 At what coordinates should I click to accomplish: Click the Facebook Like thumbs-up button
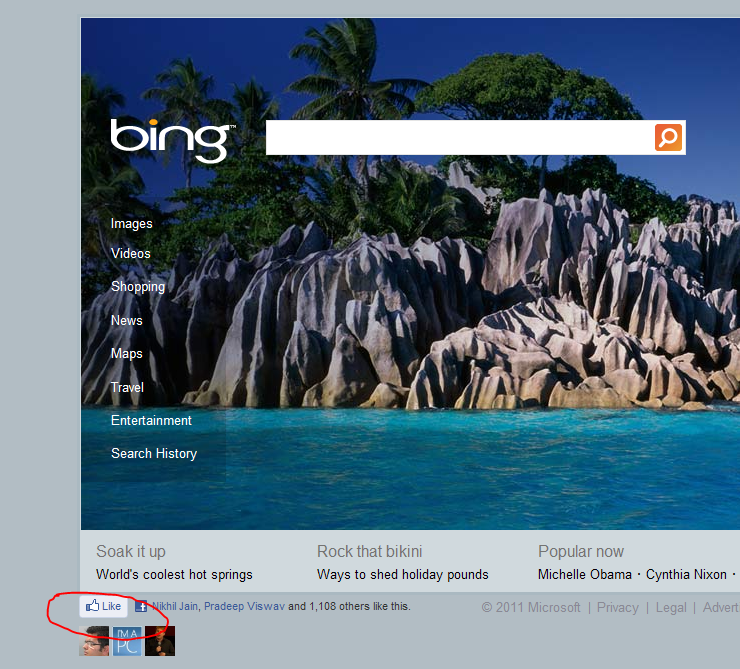[x=103, y=606]
